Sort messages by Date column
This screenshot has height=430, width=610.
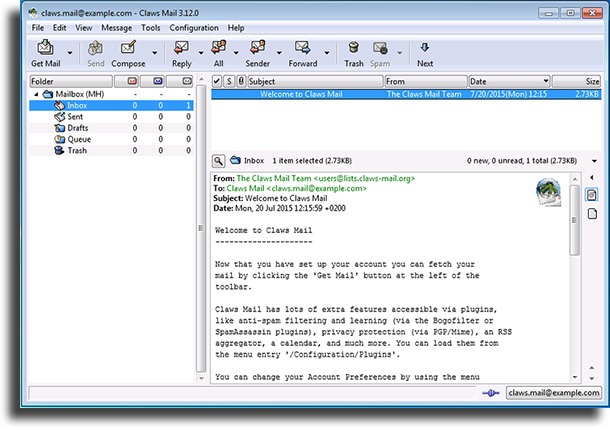[x=509, y=81]
